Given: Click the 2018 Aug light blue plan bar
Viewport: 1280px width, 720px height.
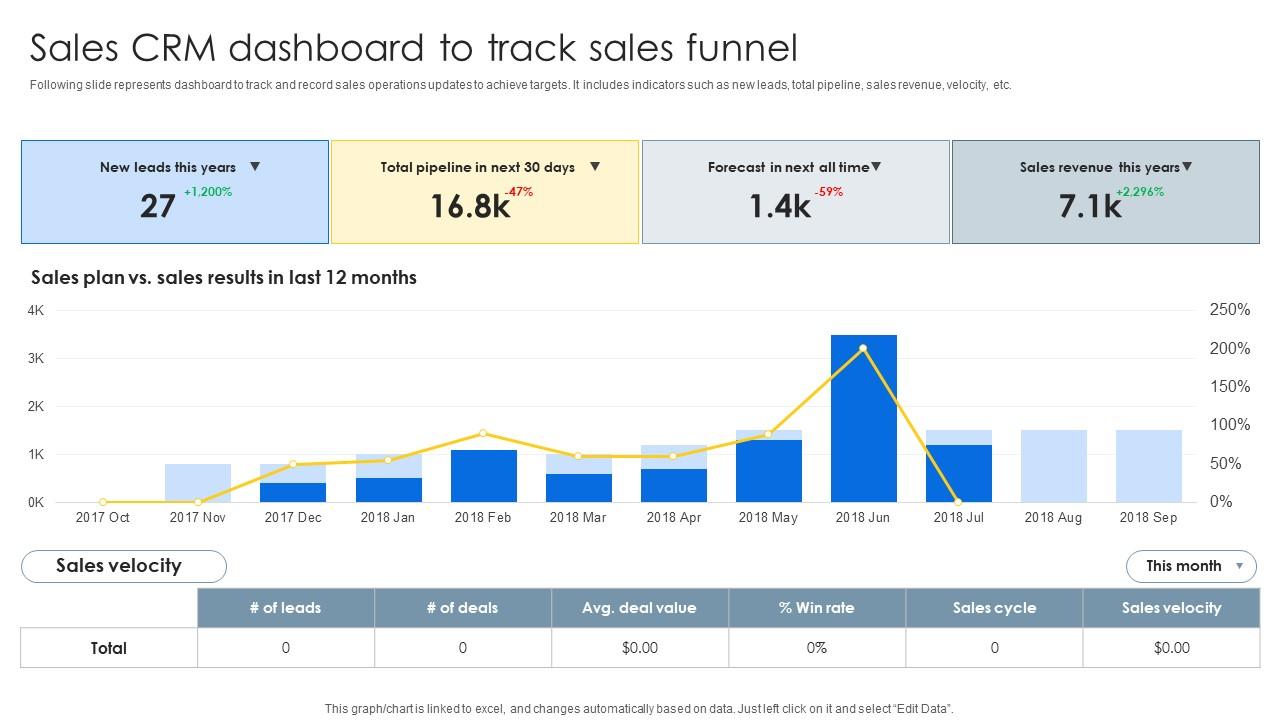Looking at the screenshot, I should (x=1053, y=466).
